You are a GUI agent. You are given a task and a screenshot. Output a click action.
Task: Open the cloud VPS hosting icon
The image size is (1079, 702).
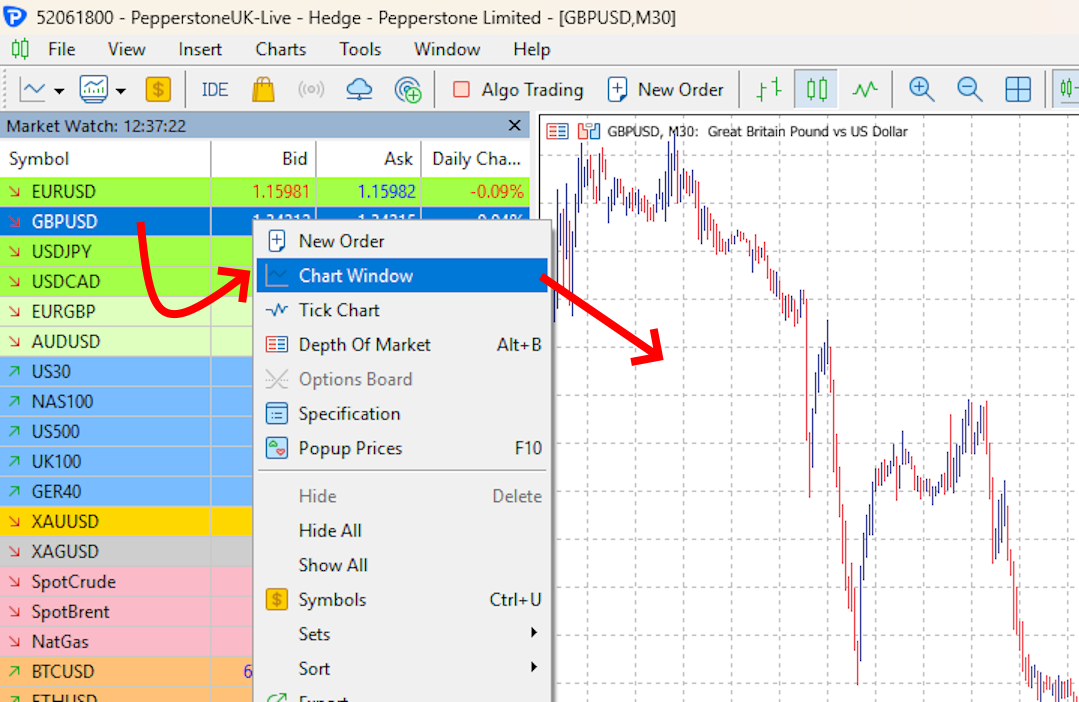tap(359, 89)
